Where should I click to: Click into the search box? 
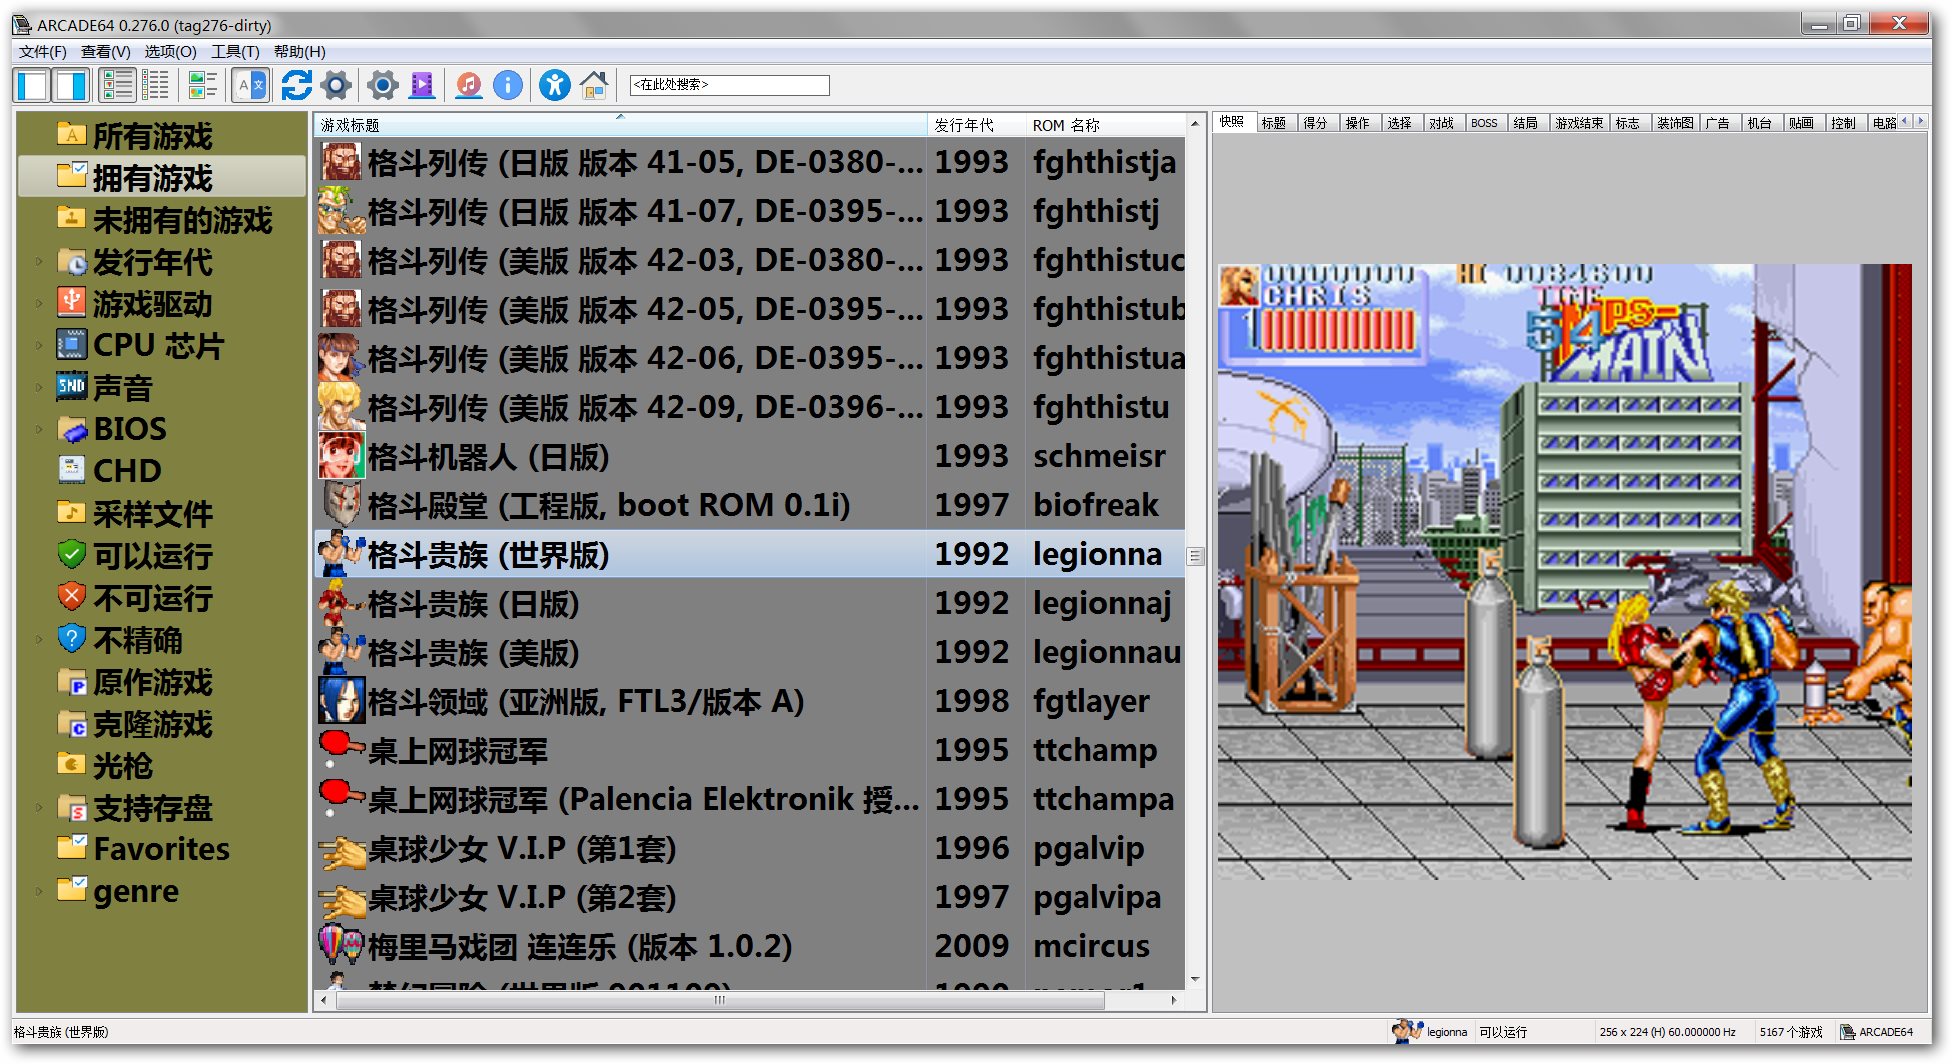pyautogui.click(x=729, y=85)
